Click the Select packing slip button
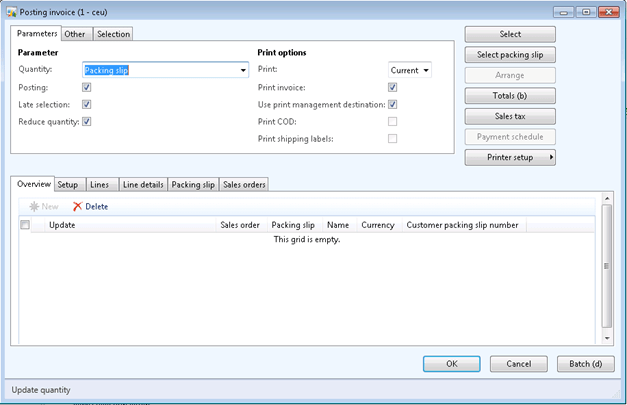Viewport: 627px width, 405px height. pos(510,54)
